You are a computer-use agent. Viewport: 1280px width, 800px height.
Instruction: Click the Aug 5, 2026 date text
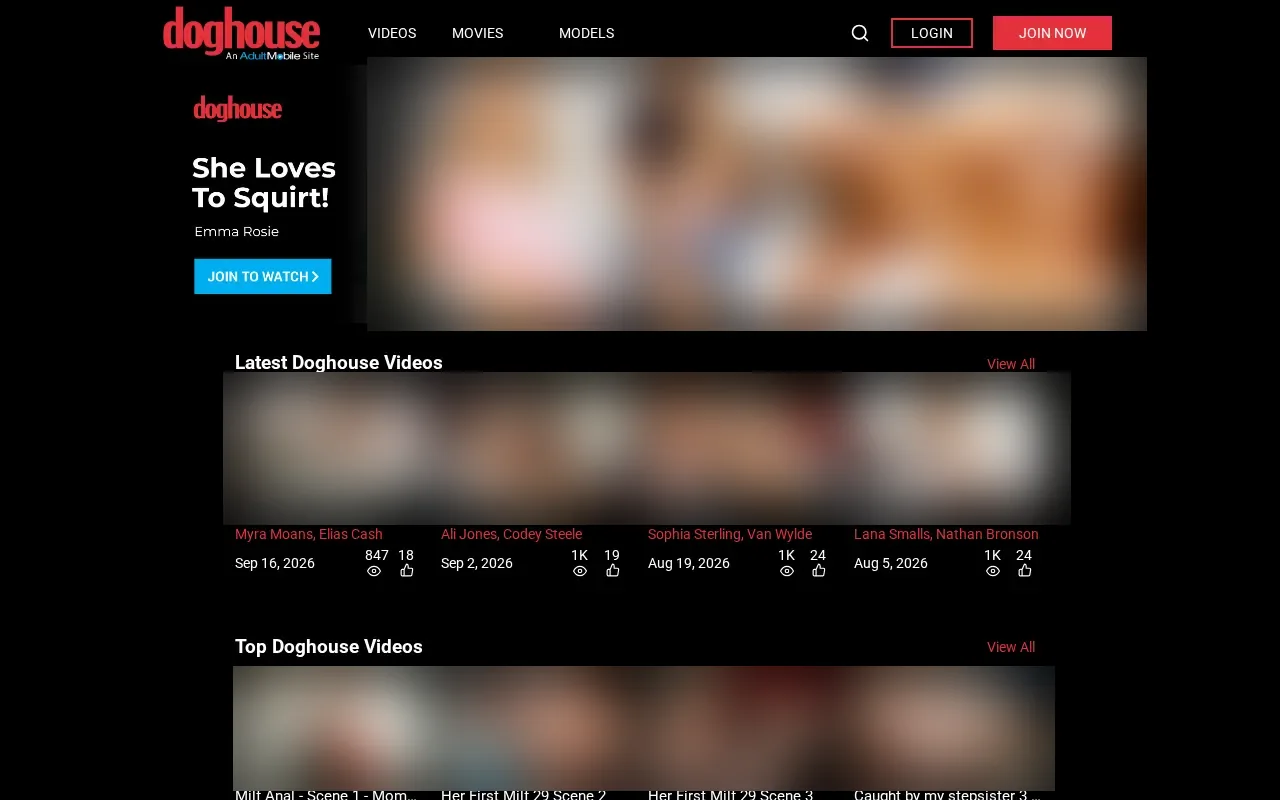tap(891, 563)
